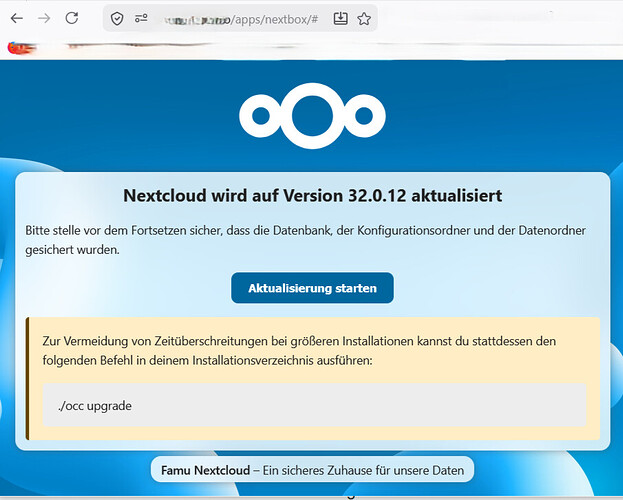
Task: Go back with the browser back arrow
Action: [17, 18]
